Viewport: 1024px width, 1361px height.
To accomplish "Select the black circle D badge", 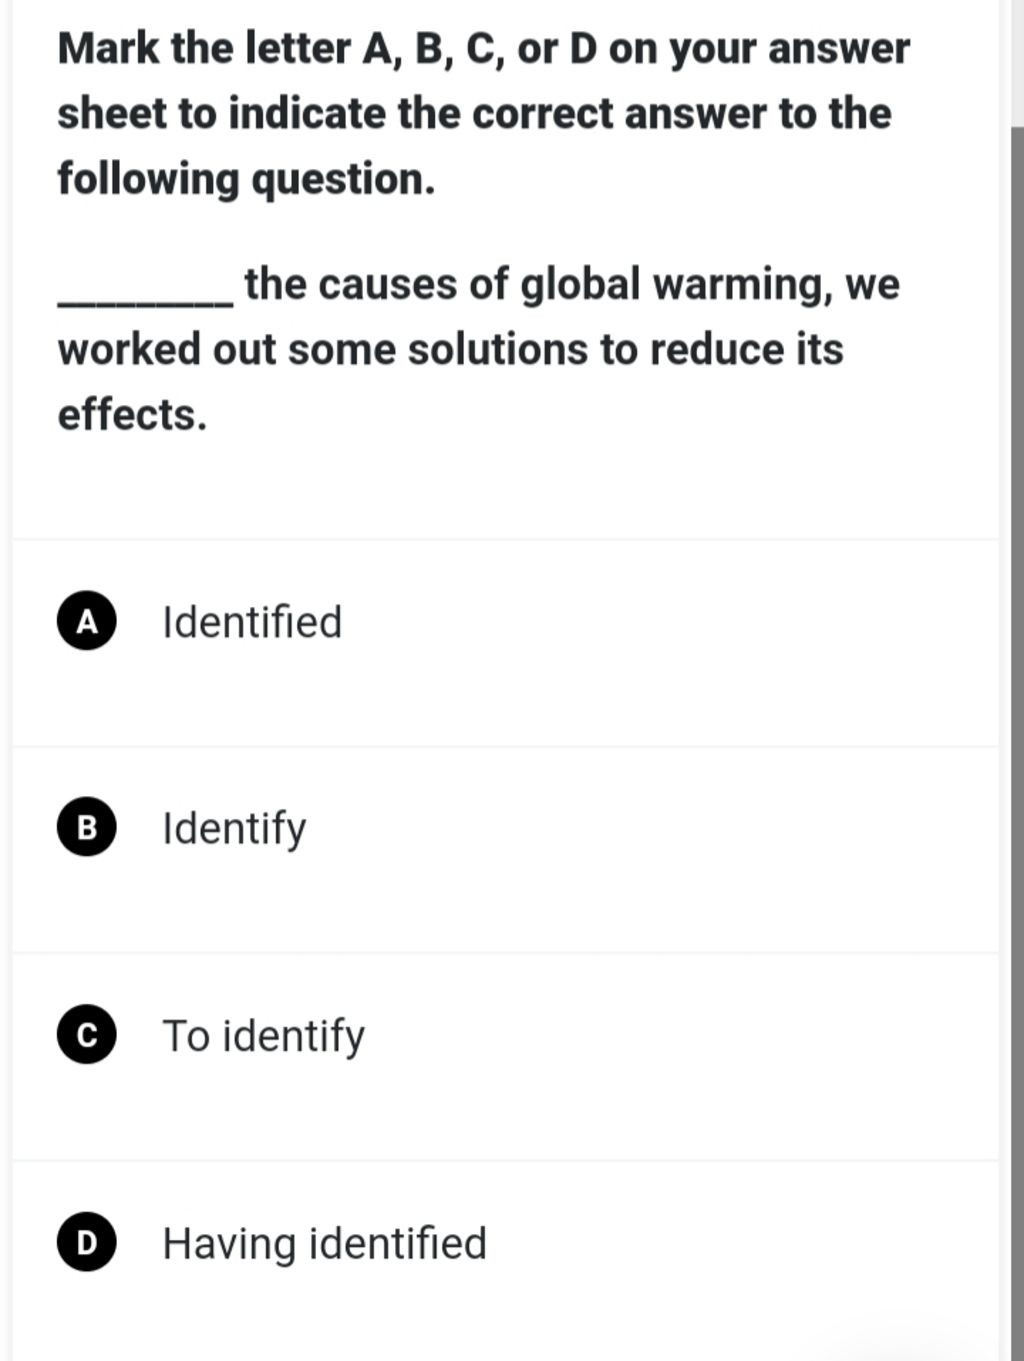I will click(87, 1242).
